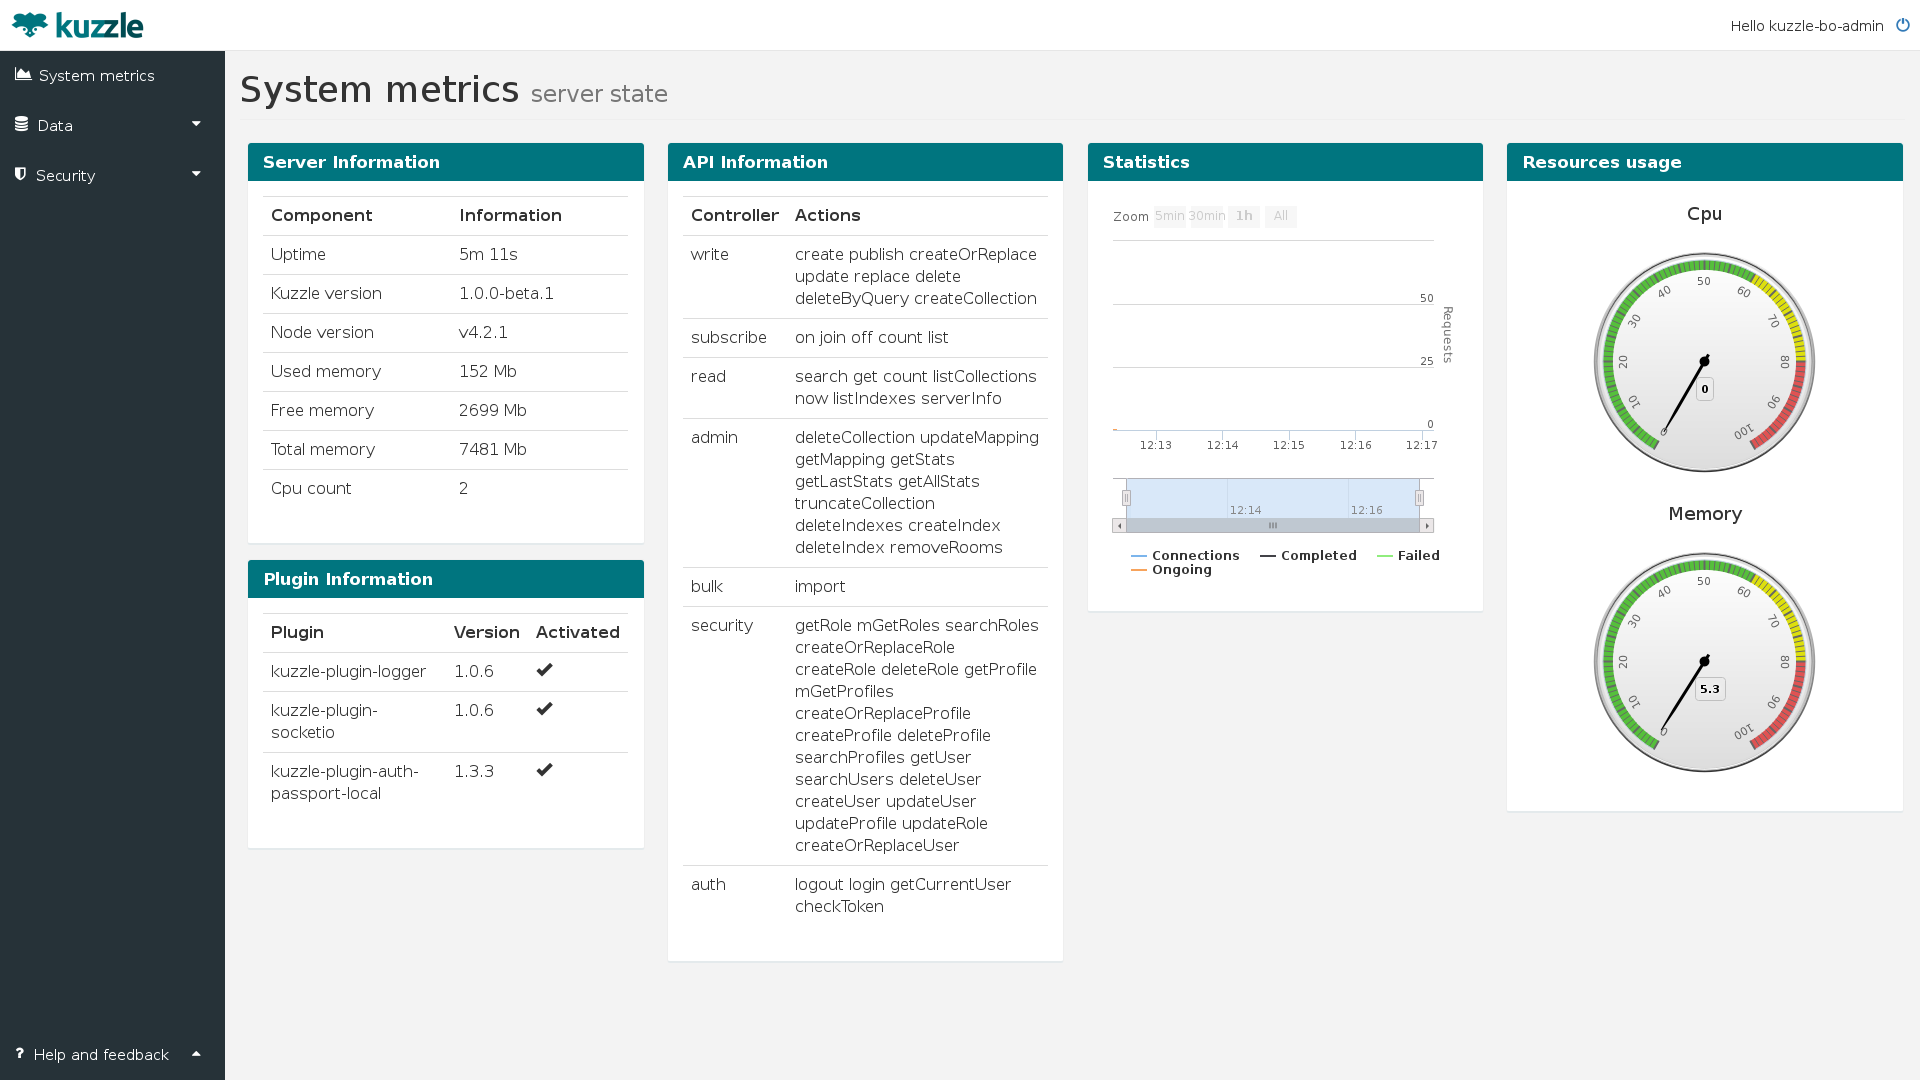The width and height of the screenshot is (1920, 1080).
Task: Click left handle of chart navigator
Action: (x=1126, y=498)
